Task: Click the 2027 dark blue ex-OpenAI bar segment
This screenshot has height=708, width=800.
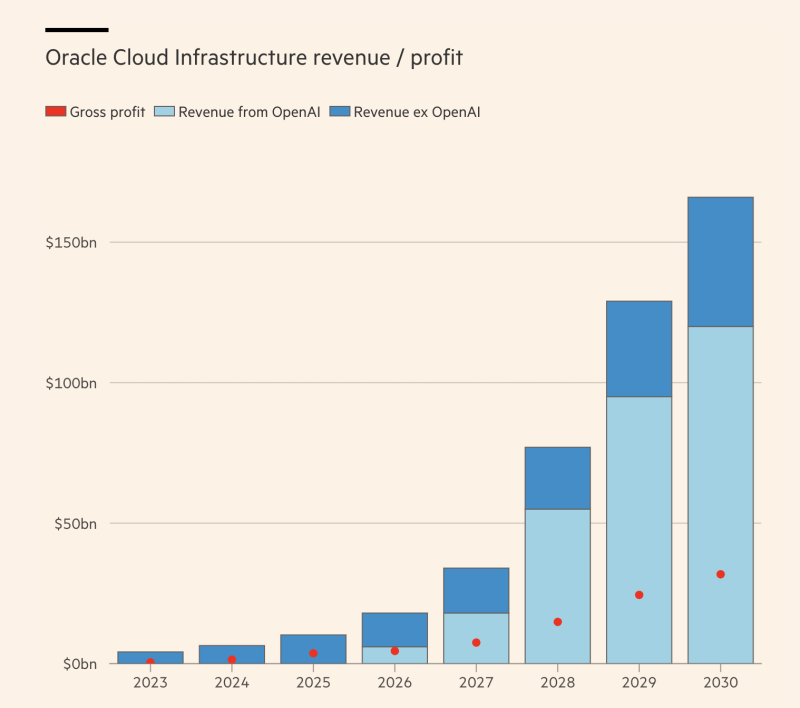Action: pyautogui.click(x=476, y=591)
